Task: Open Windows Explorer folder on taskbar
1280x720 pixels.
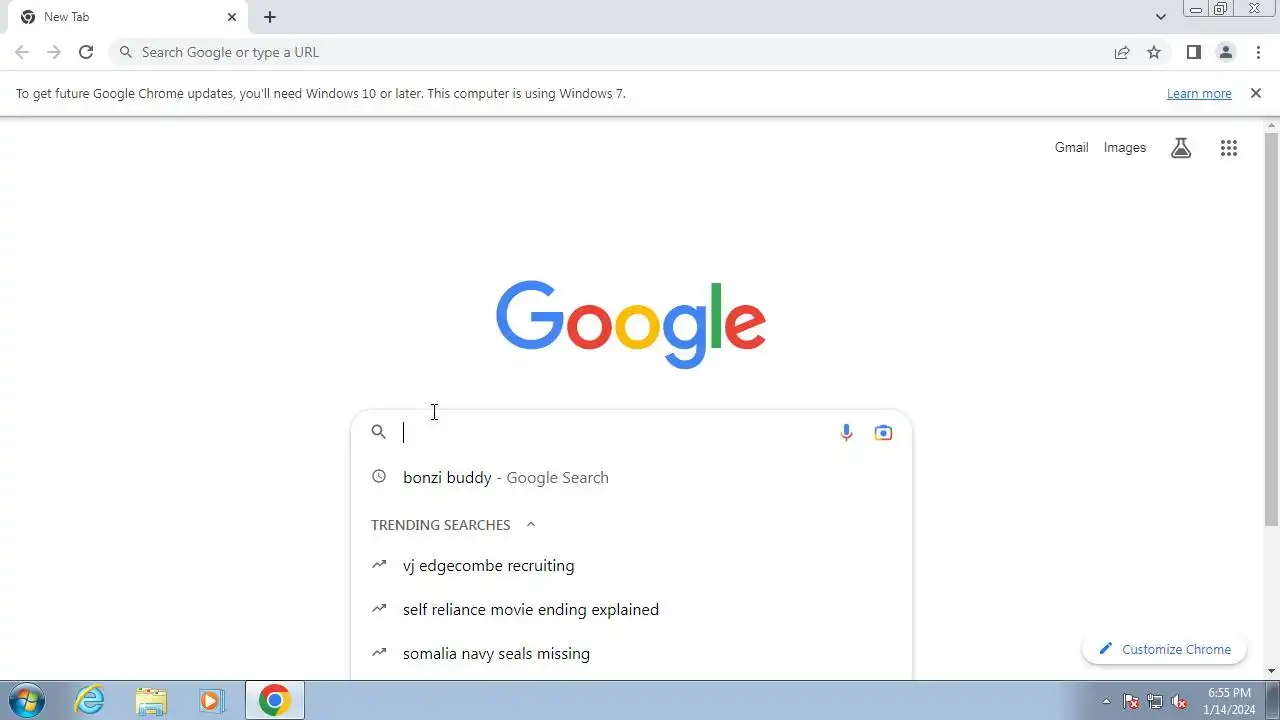Action: coord(151,700)
